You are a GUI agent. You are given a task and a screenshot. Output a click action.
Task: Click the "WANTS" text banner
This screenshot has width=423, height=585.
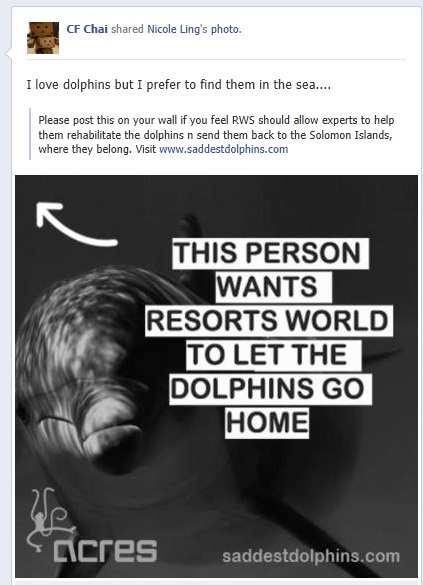click(273, 287)
